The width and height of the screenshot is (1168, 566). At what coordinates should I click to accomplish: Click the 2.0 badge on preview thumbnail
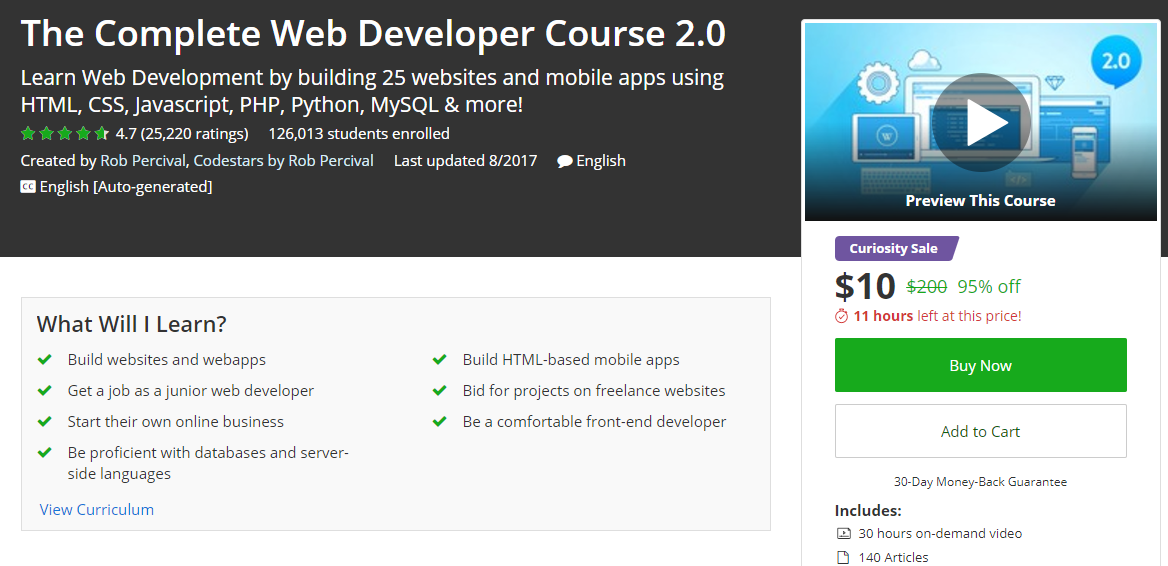(x=1116, y=61)
